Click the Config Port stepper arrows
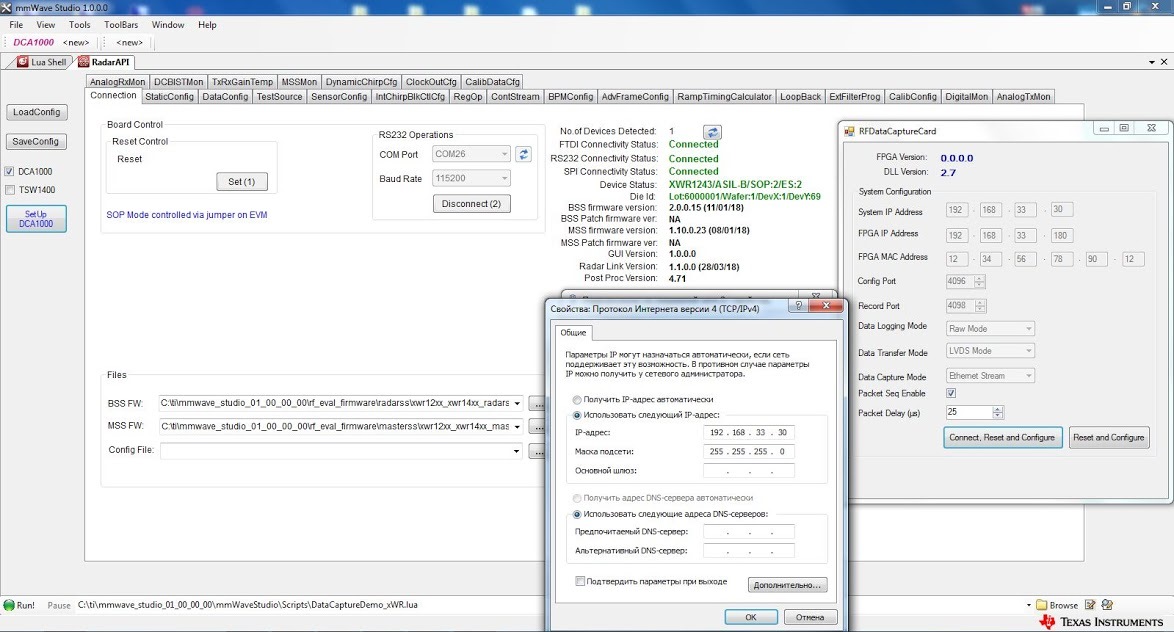 (979, 282)
